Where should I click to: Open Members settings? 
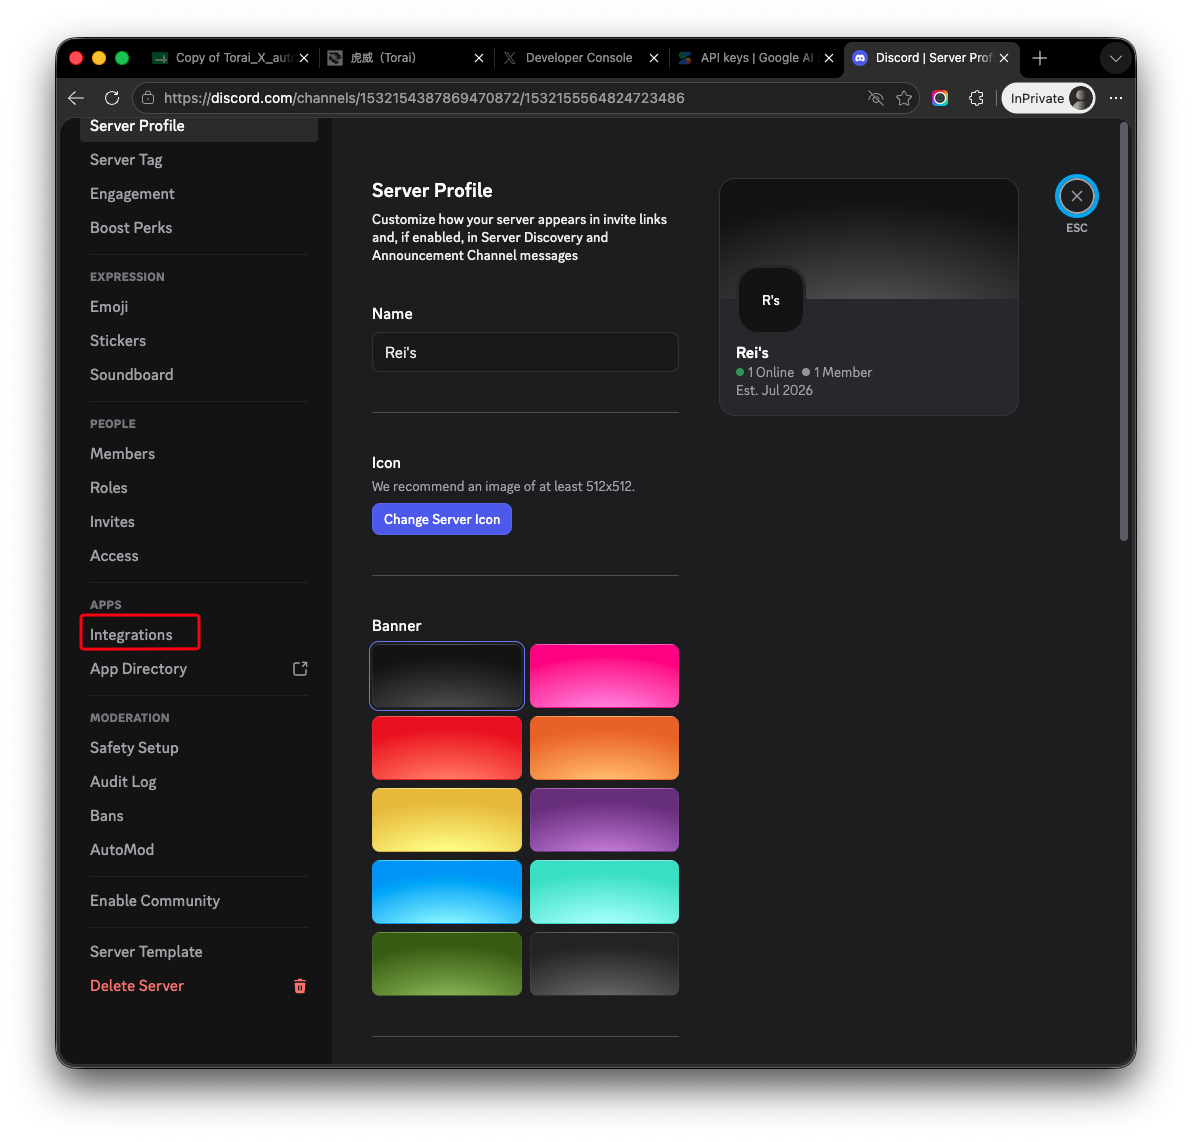[198, 453]
